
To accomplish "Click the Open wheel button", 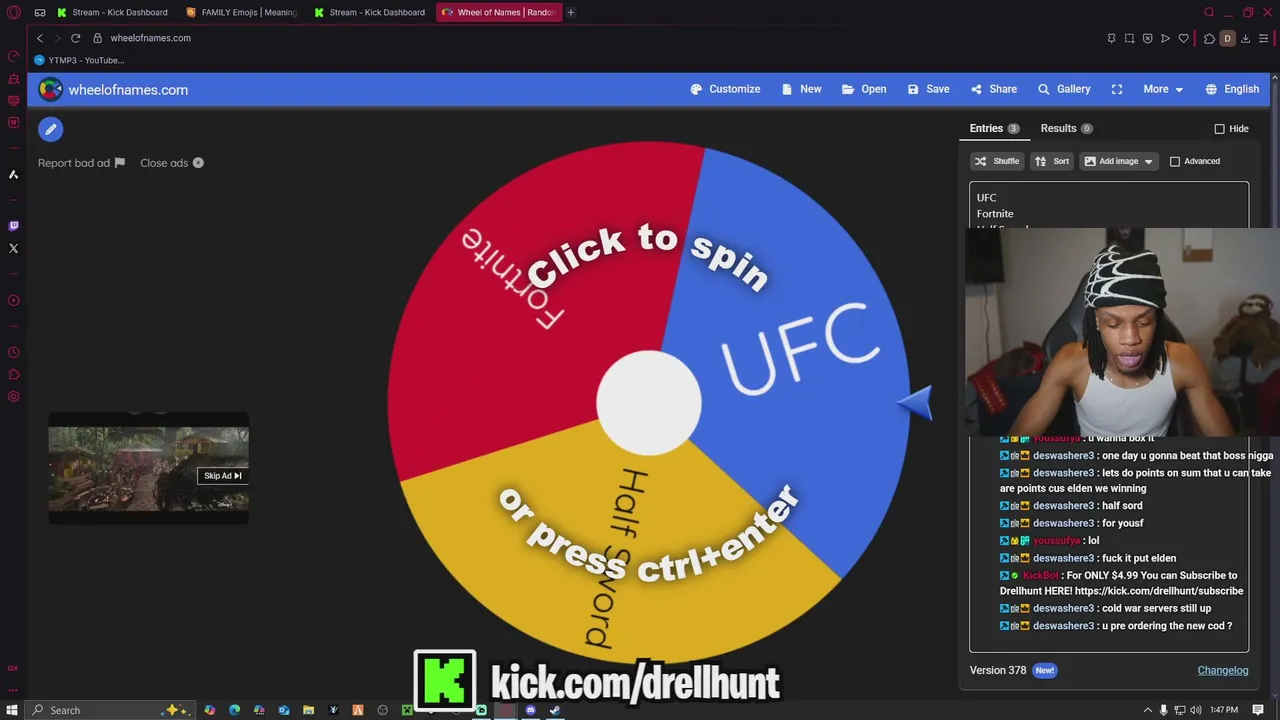I will (x=864, y=89).
